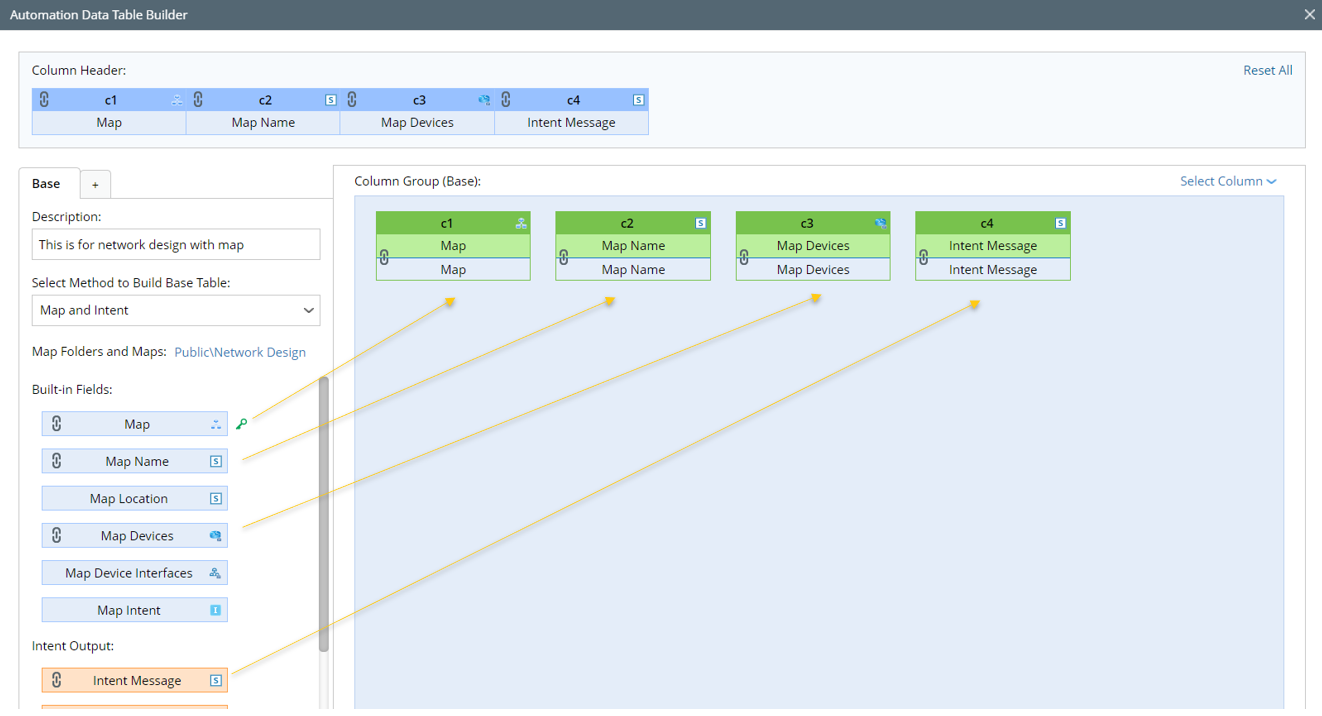
Task: Click light-green Map Name row in c2 card
Action: click(x=633, y=245)
